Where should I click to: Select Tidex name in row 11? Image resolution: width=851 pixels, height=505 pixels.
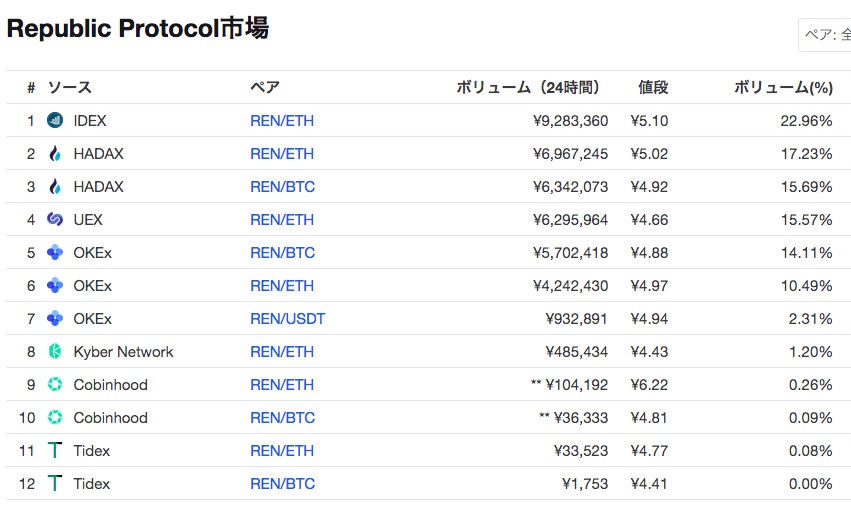click(92, 451)
